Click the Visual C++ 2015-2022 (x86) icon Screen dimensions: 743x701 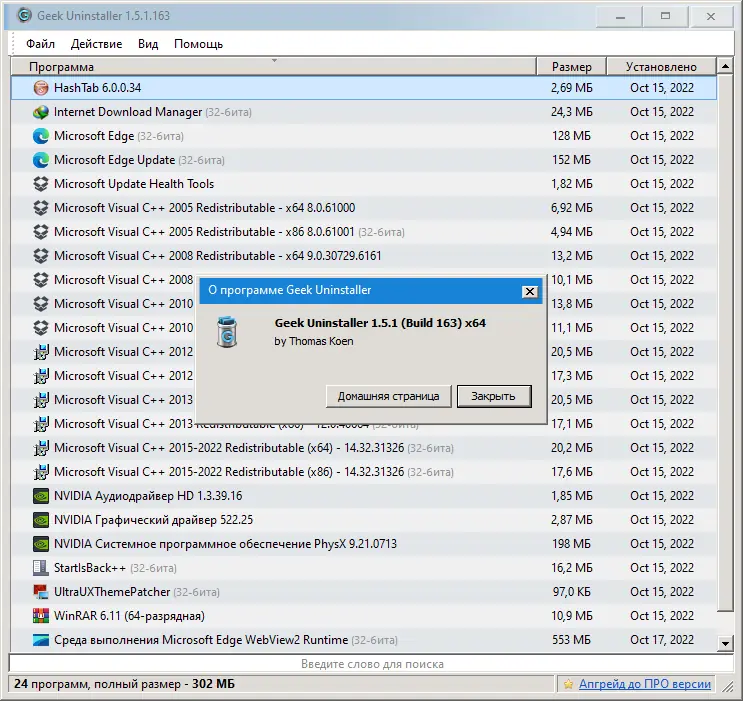pyautogui.click(x=41, y=472)
